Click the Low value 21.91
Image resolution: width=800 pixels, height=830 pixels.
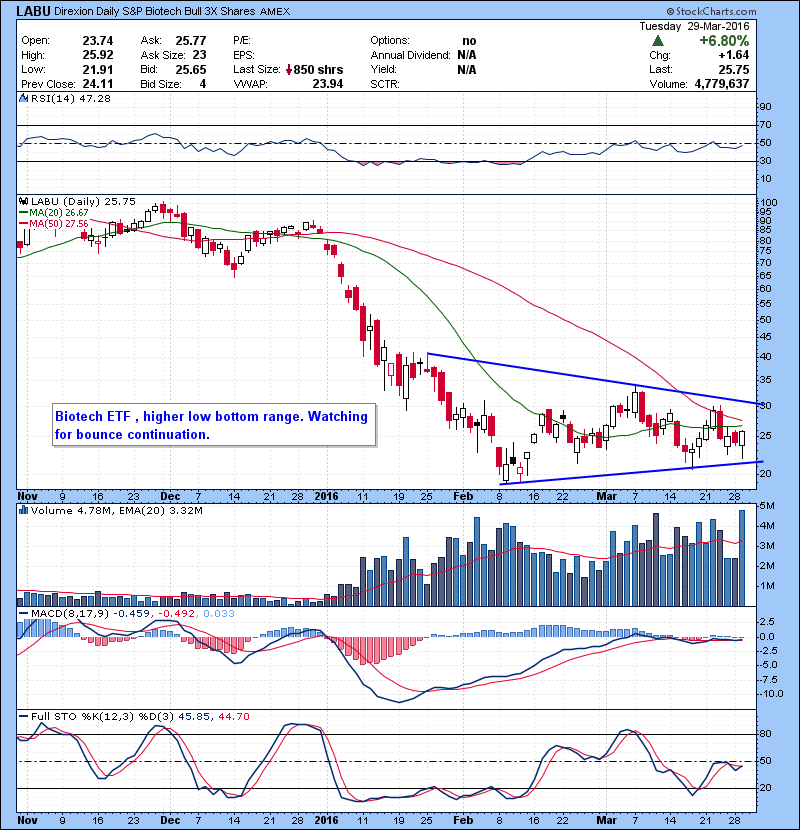(97, 69)
